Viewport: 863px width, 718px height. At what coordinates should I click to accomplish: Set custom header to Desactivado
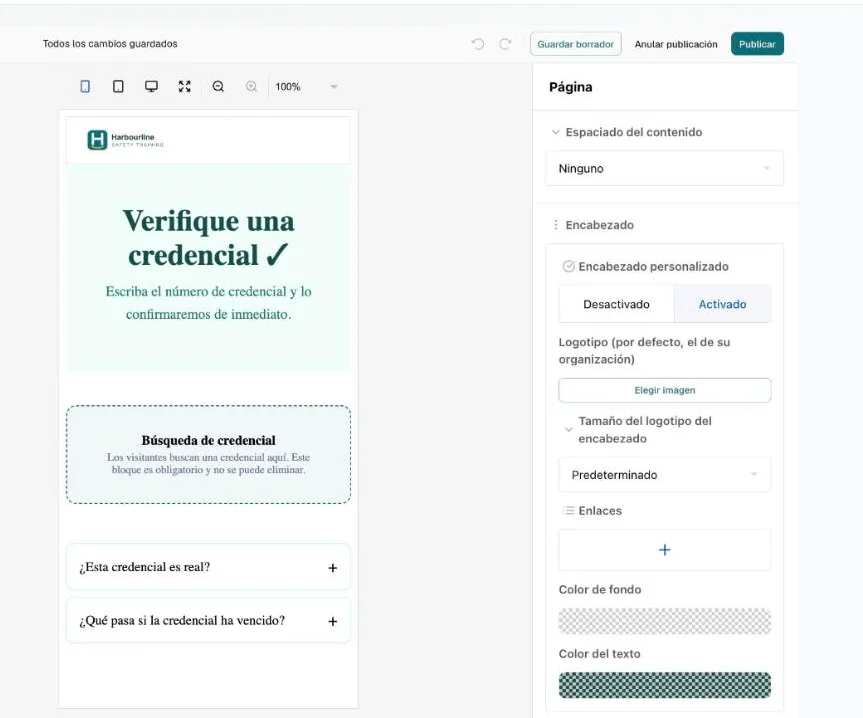coord(616,304)
